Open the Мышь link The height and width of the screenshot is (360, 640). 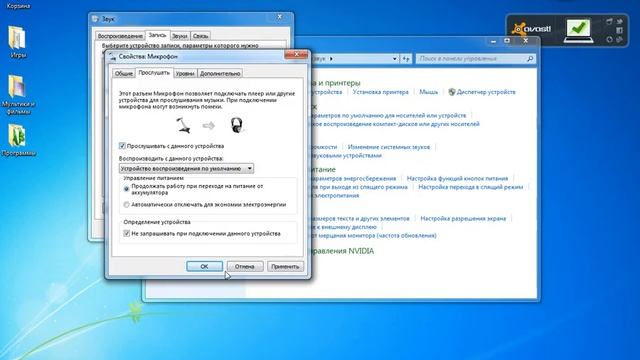coord(429,92)
